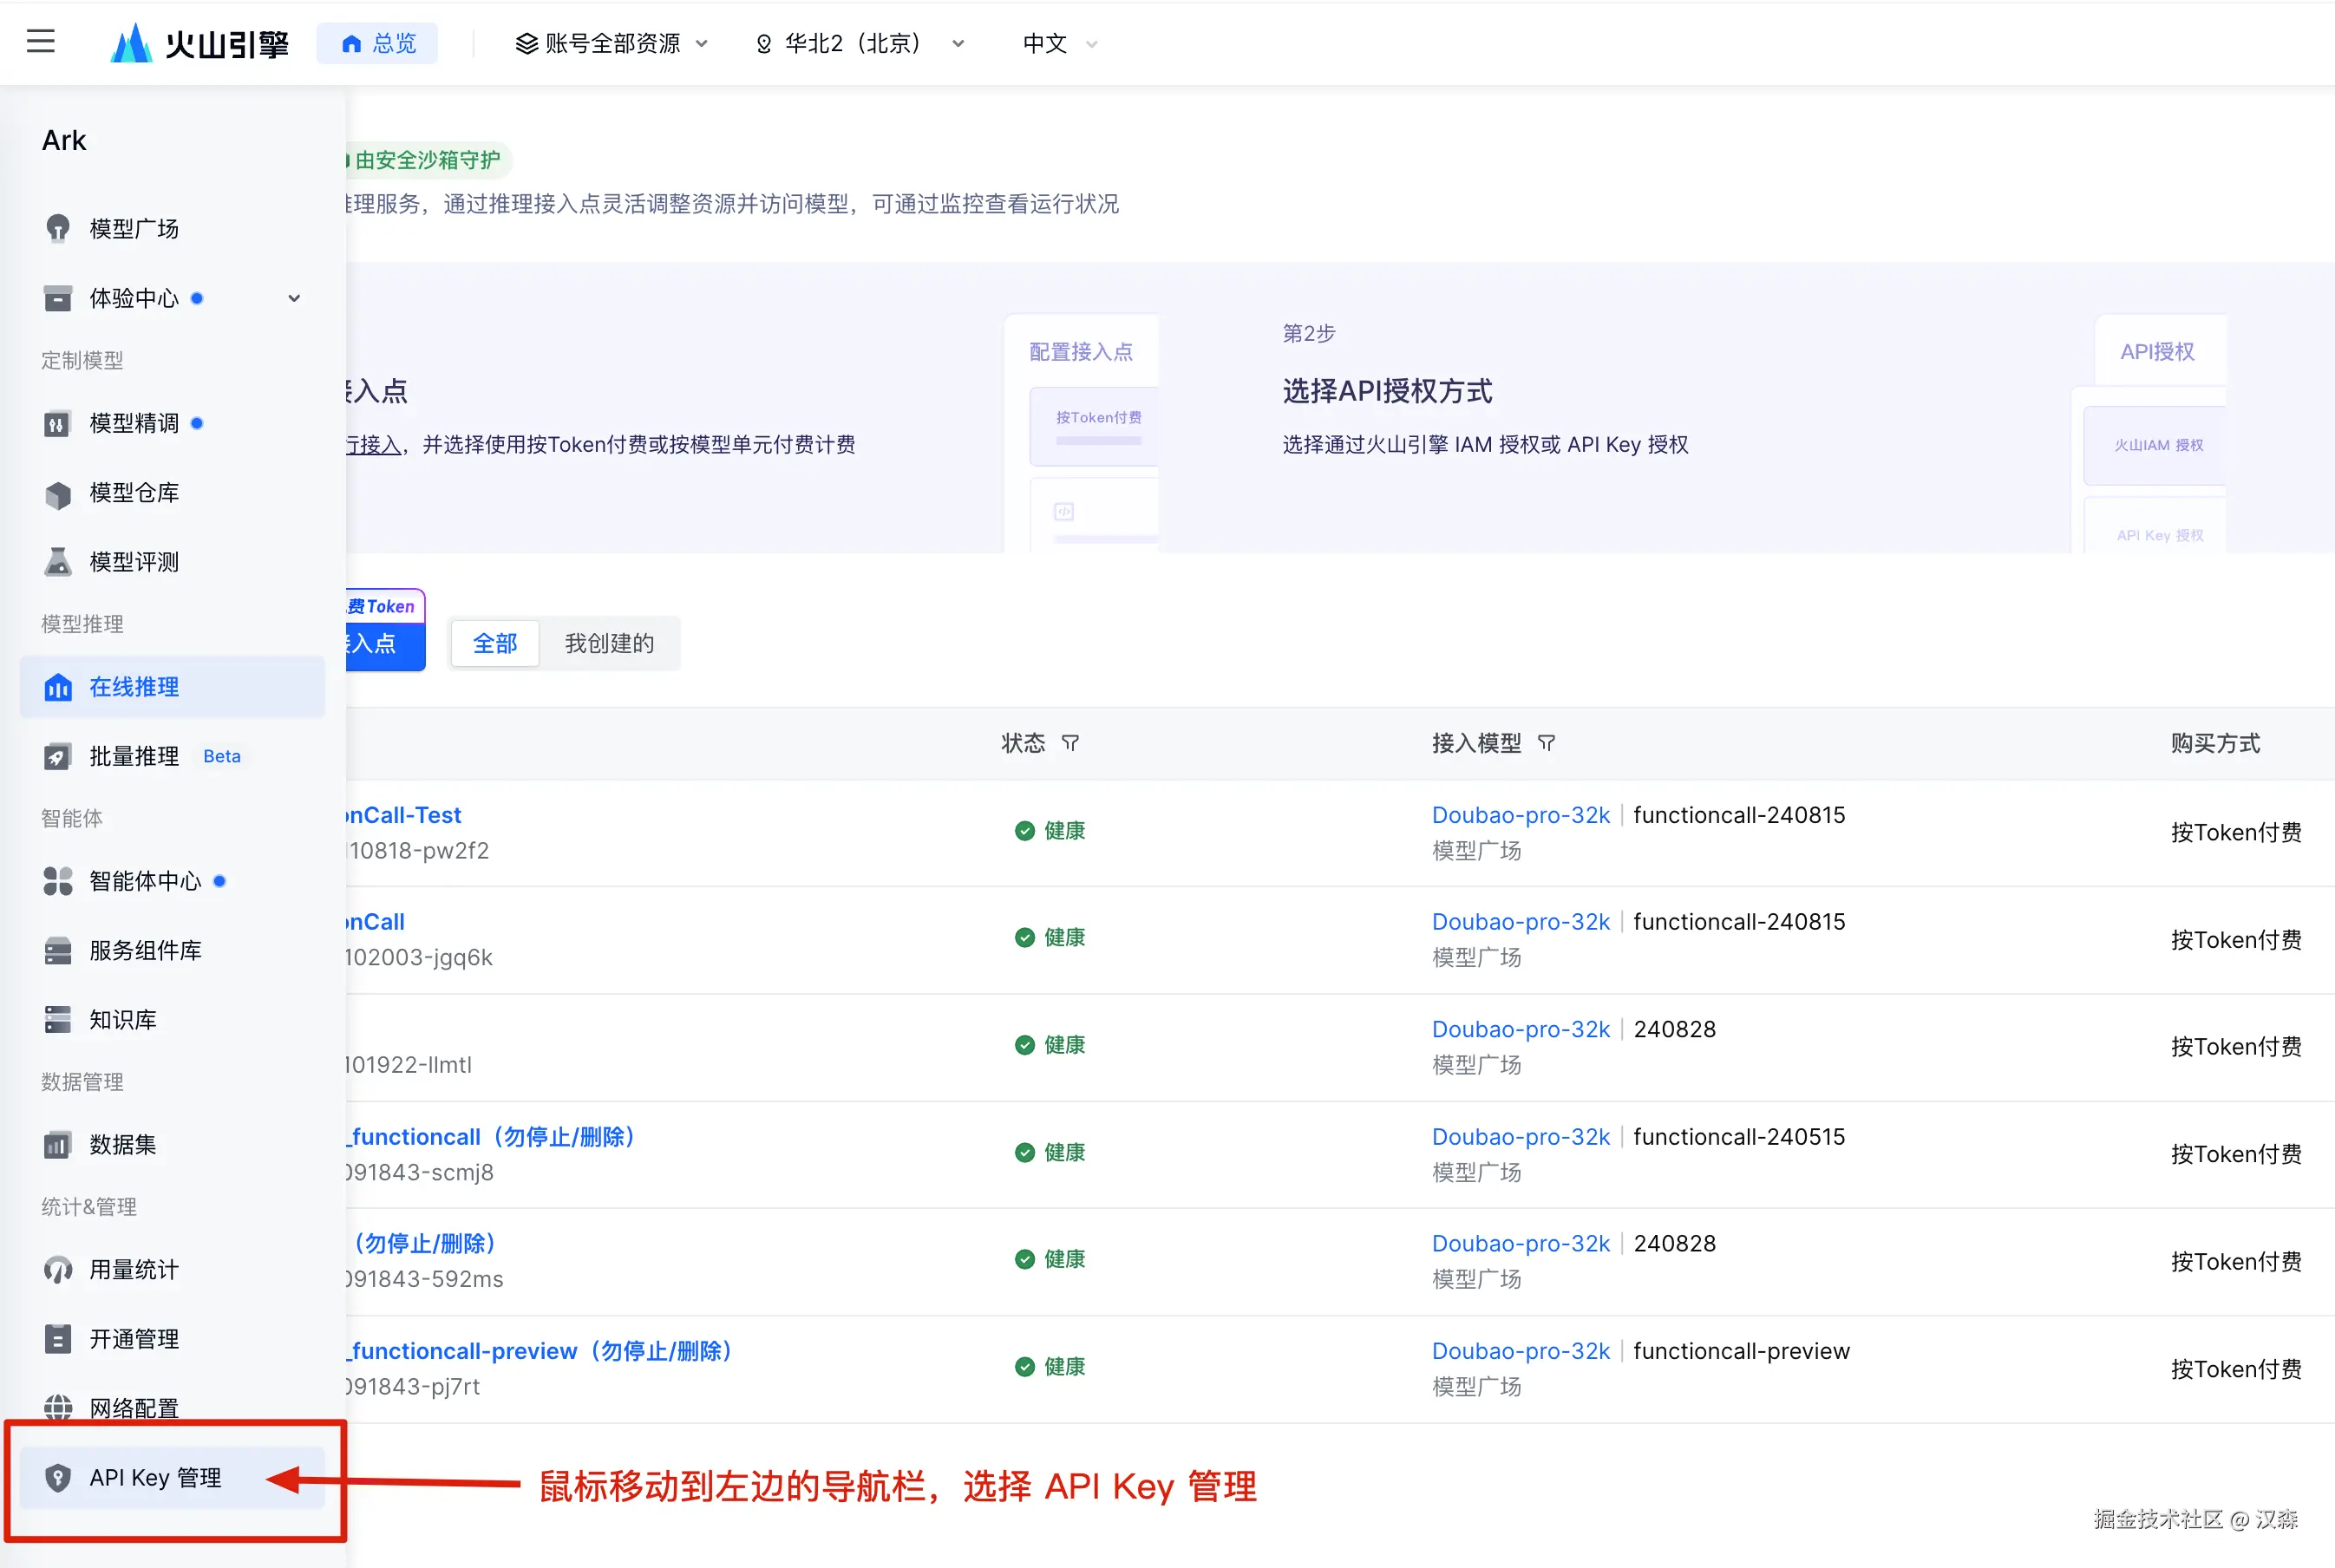The image size is (2335, 1568).
Task: Click the 模型广场 sidebar icon
Action: point(58,229)
